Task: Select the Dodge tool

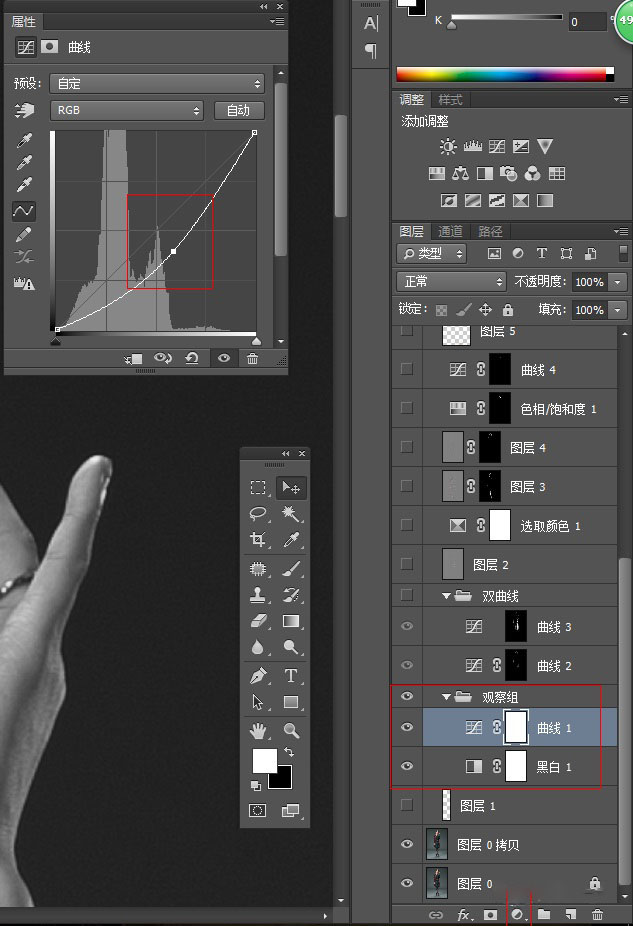Action: 291,647
